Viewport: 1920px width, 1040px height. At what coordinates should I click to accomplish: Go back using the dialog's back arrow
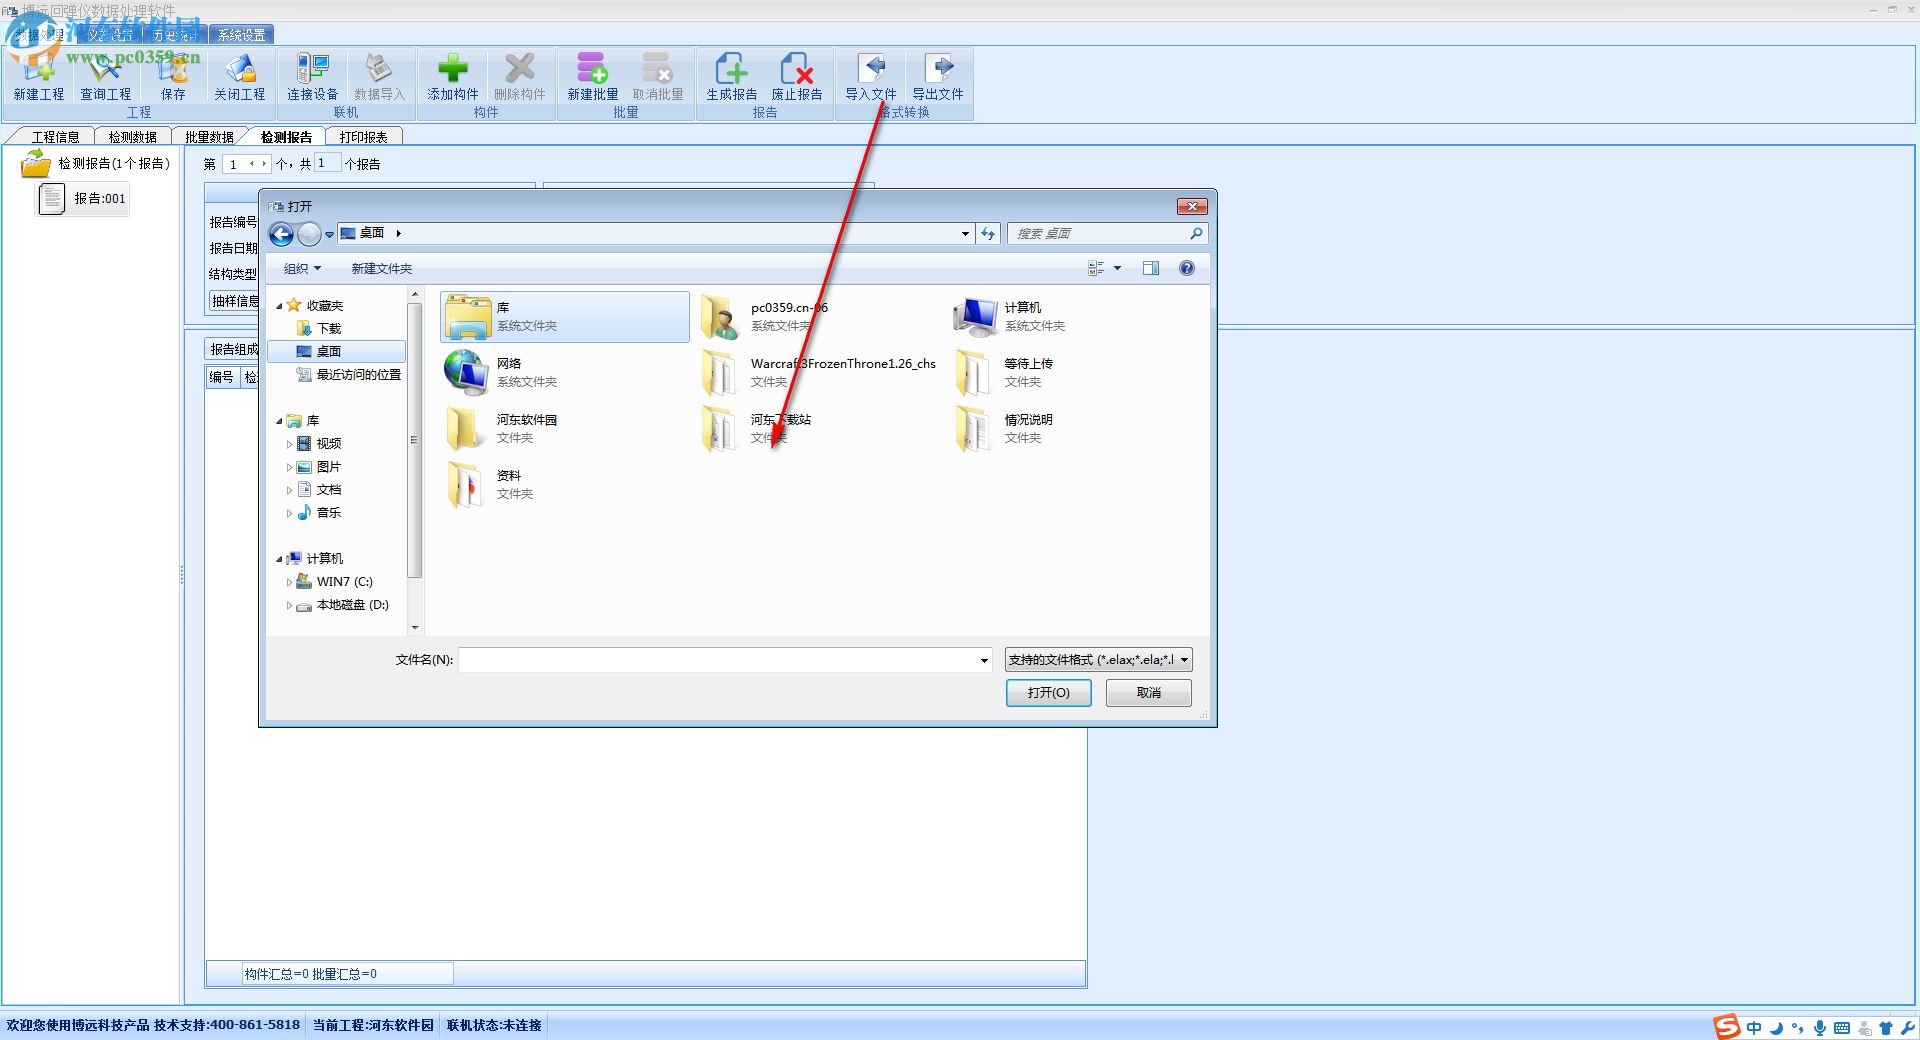(282, 234)
